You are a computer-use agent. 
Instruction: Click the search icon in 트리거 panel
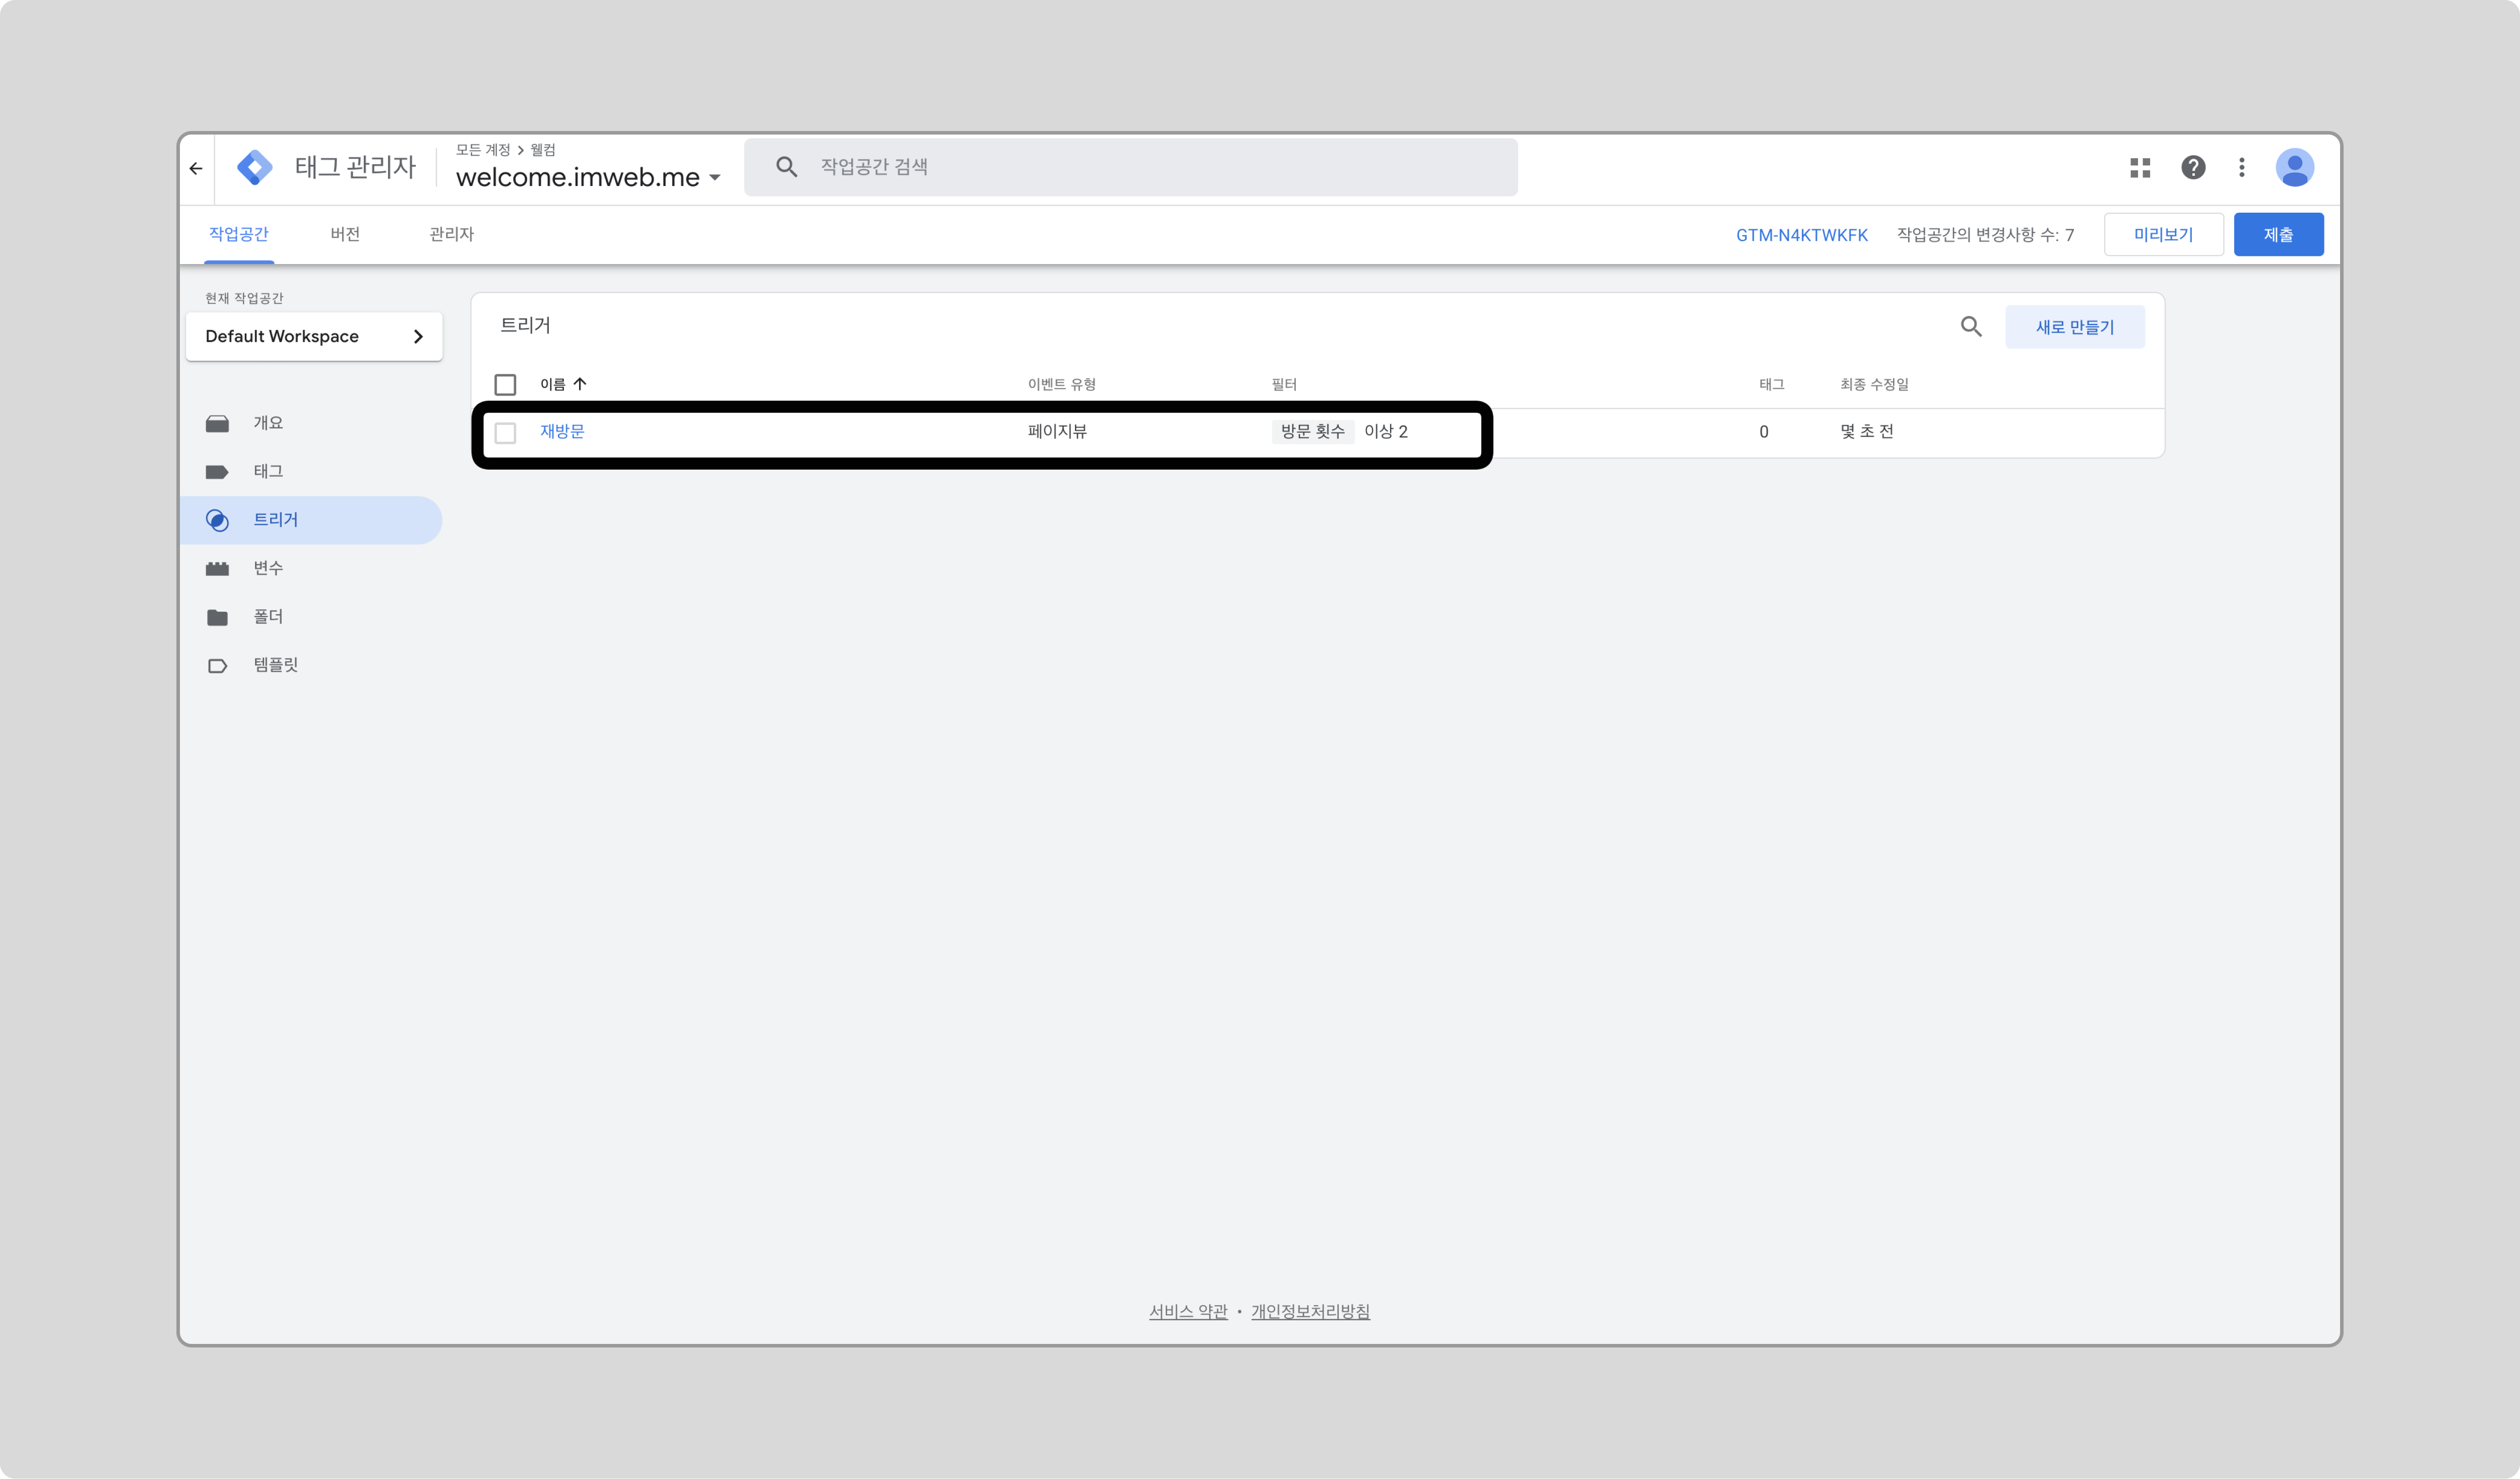point(1971,327)
